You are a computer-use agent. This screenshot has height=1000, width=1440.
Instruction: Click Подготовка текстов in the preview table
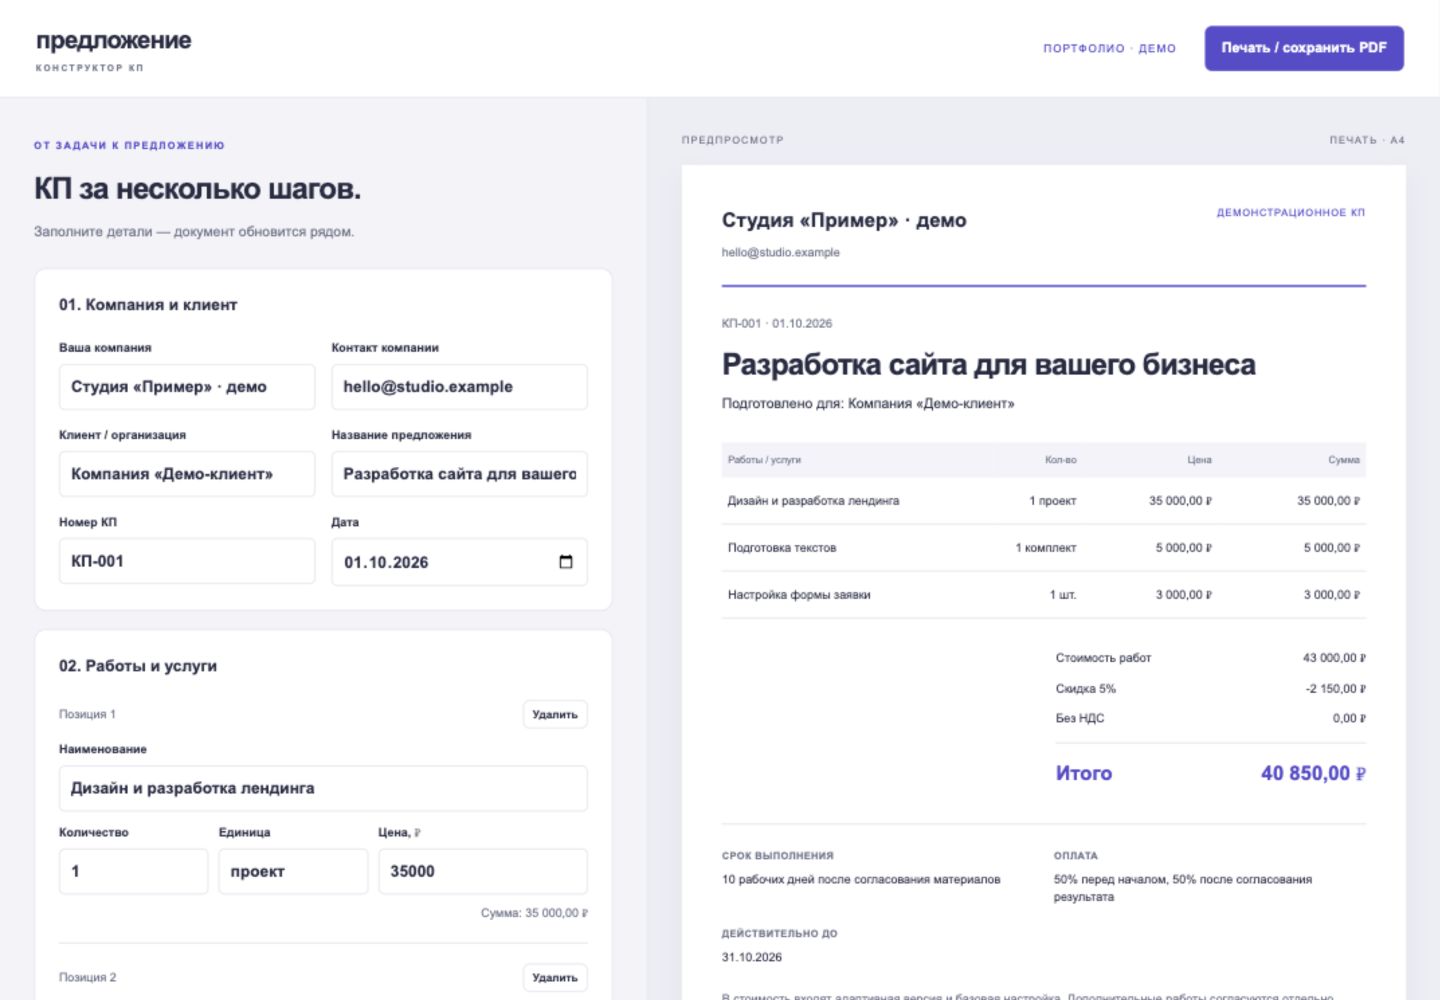pyautogui.click(x=782, y=548)
